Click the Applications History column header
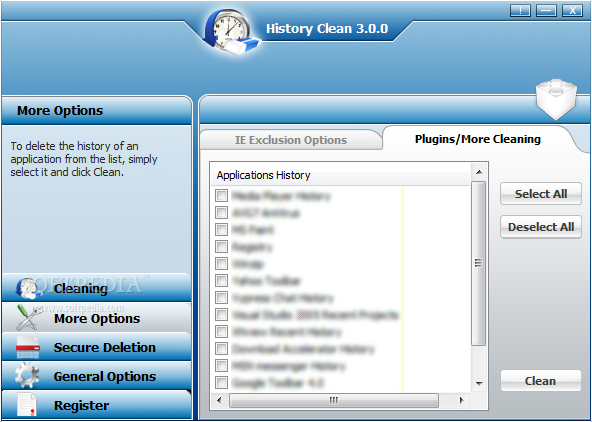The height and width of the screenshot is (422, 592). (341, 175)
